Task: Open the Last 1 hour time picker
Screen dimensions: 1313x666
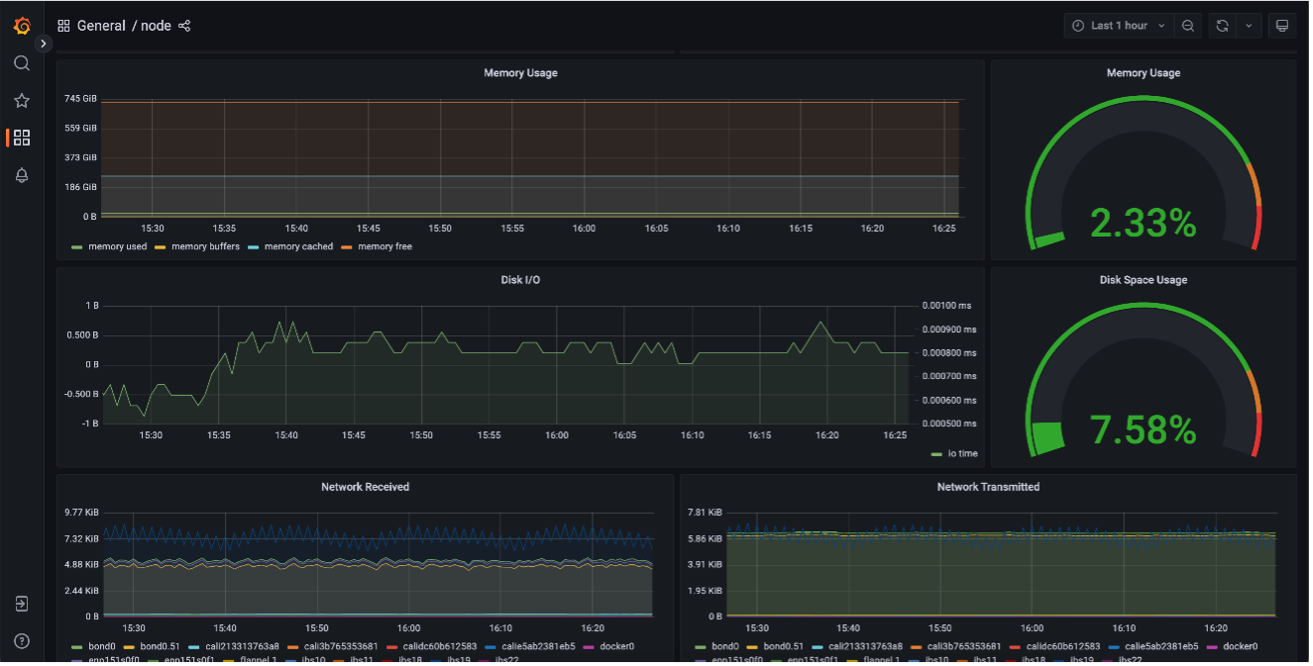Action: click(1118, 26)
